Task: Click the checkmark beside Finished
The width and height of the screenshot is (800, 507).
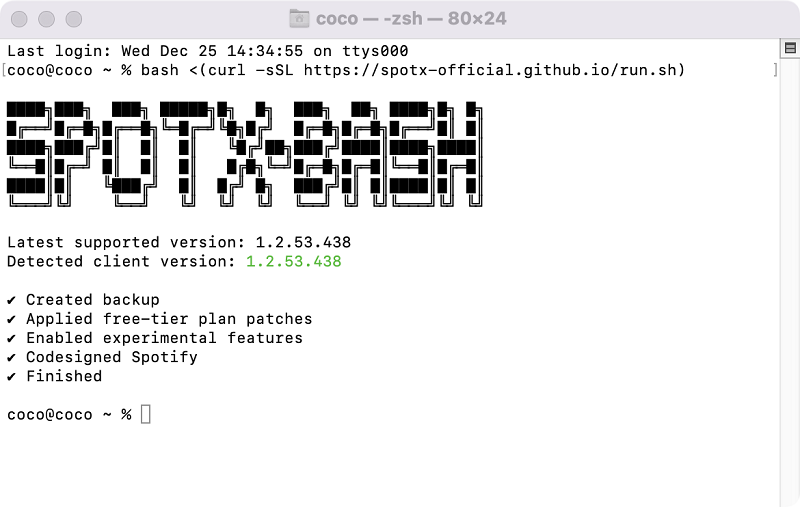Action: [12, 376]
